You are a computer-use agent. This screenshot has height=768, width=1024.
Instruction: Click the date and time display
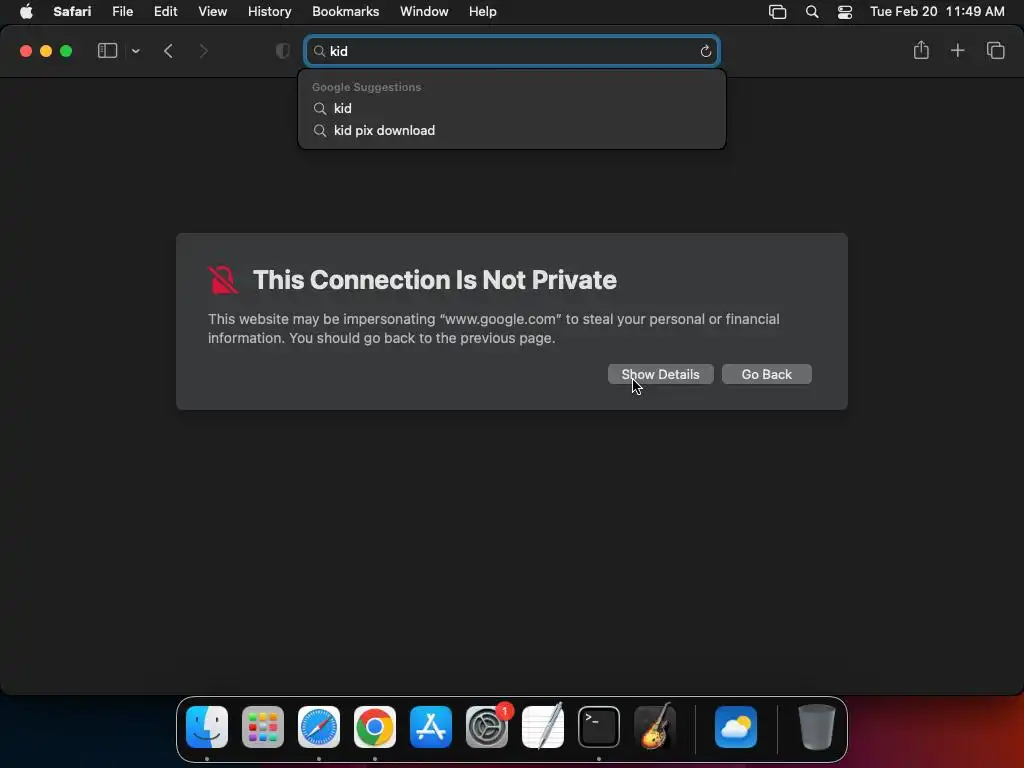click(937, 11)
